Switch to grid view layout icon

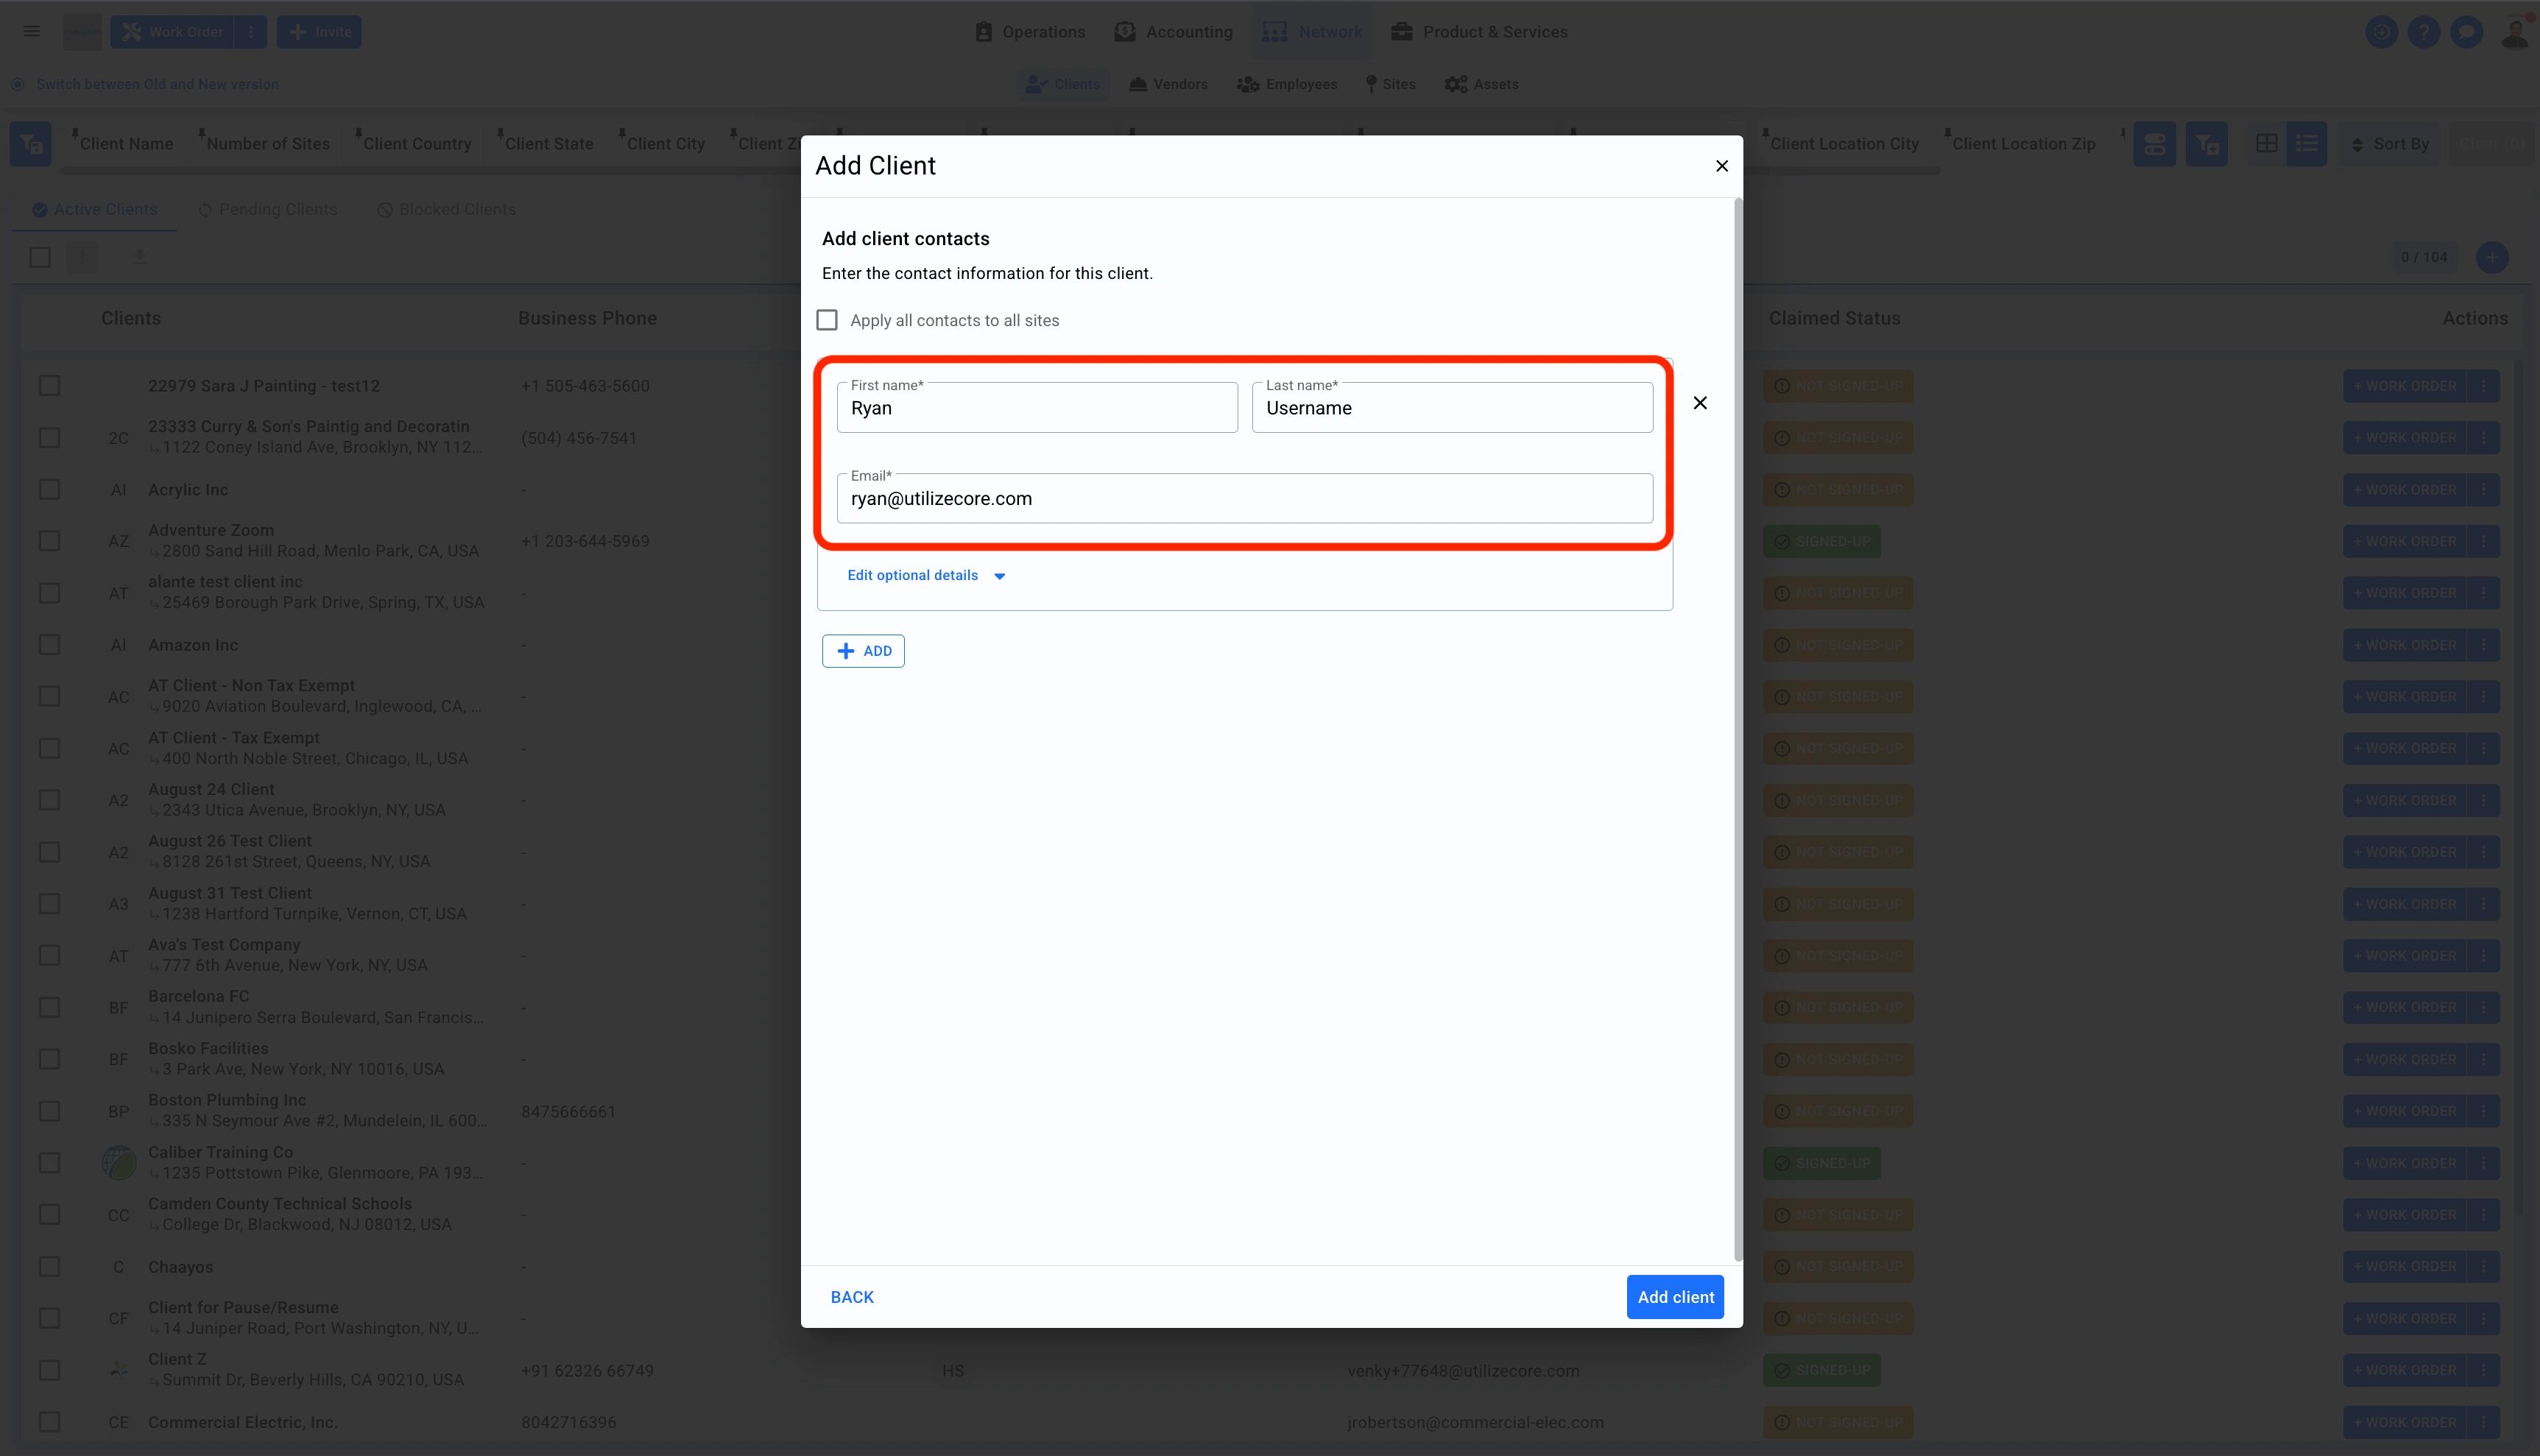(2267, 144)
